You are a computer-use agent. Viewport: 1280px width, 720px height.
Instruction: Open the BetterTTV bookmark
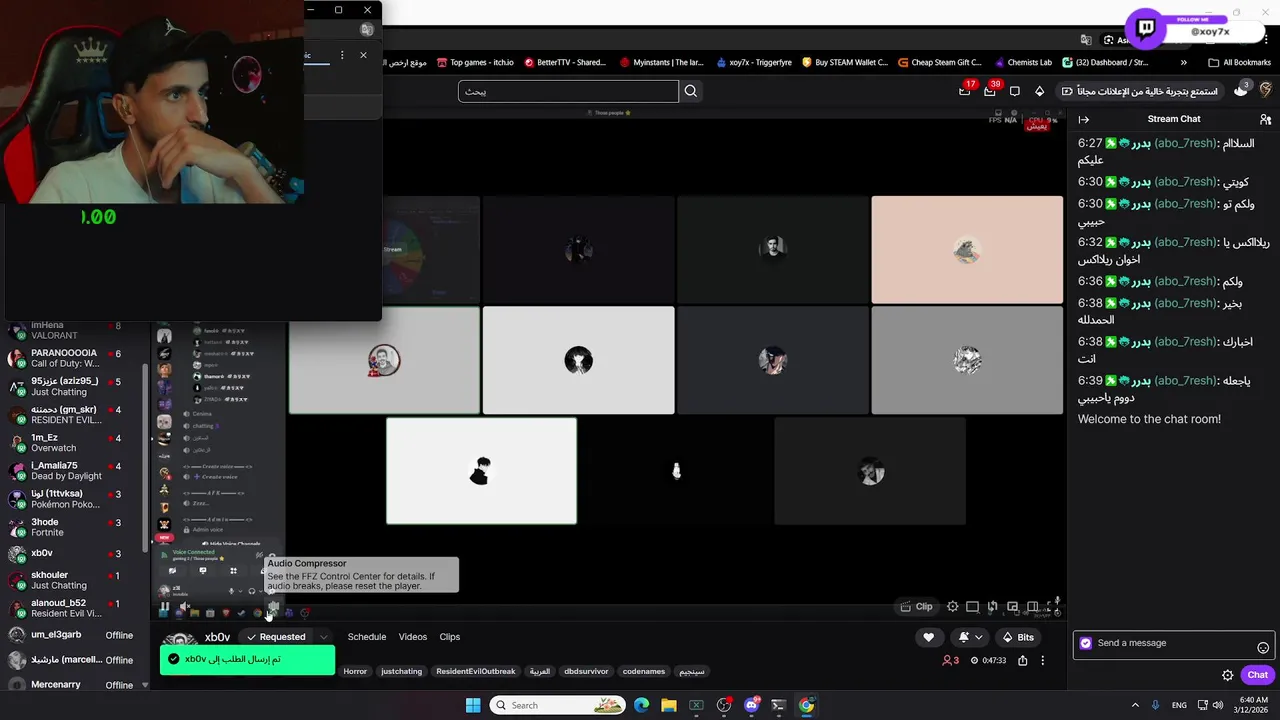click(564, 62)
